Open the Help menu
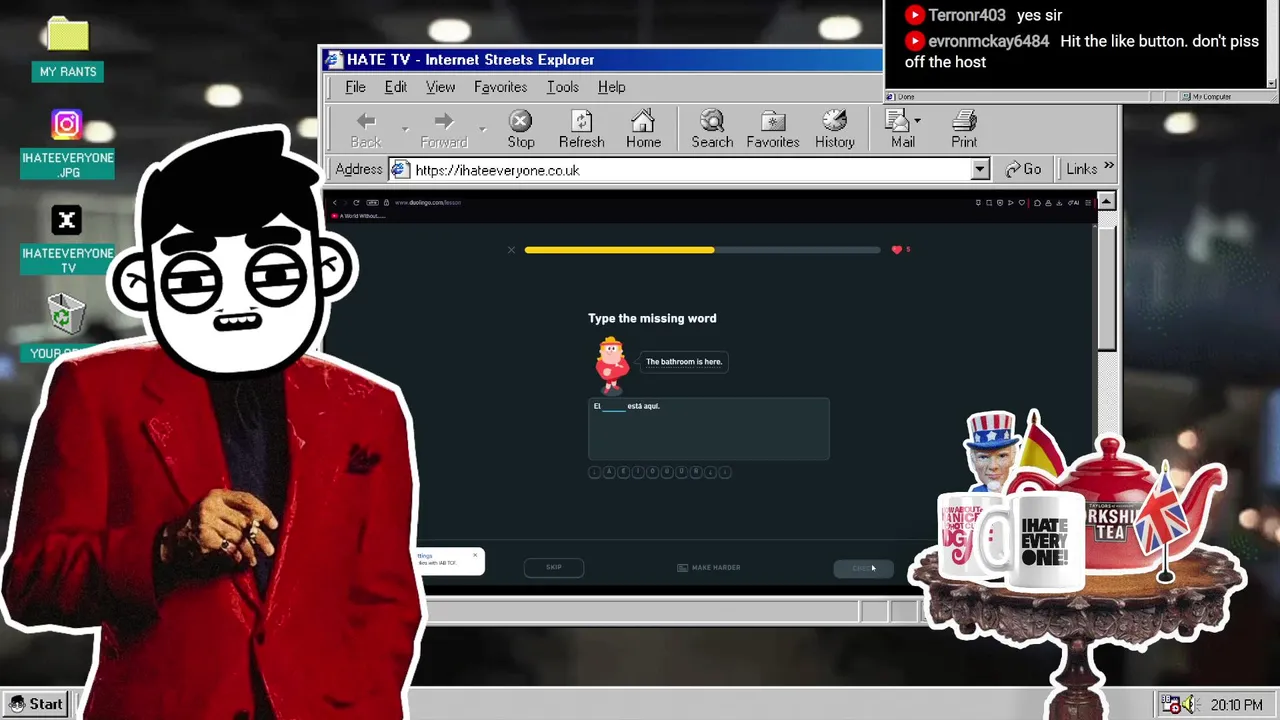The width and height of the screenshot is (1280, 720). point(611,87)
